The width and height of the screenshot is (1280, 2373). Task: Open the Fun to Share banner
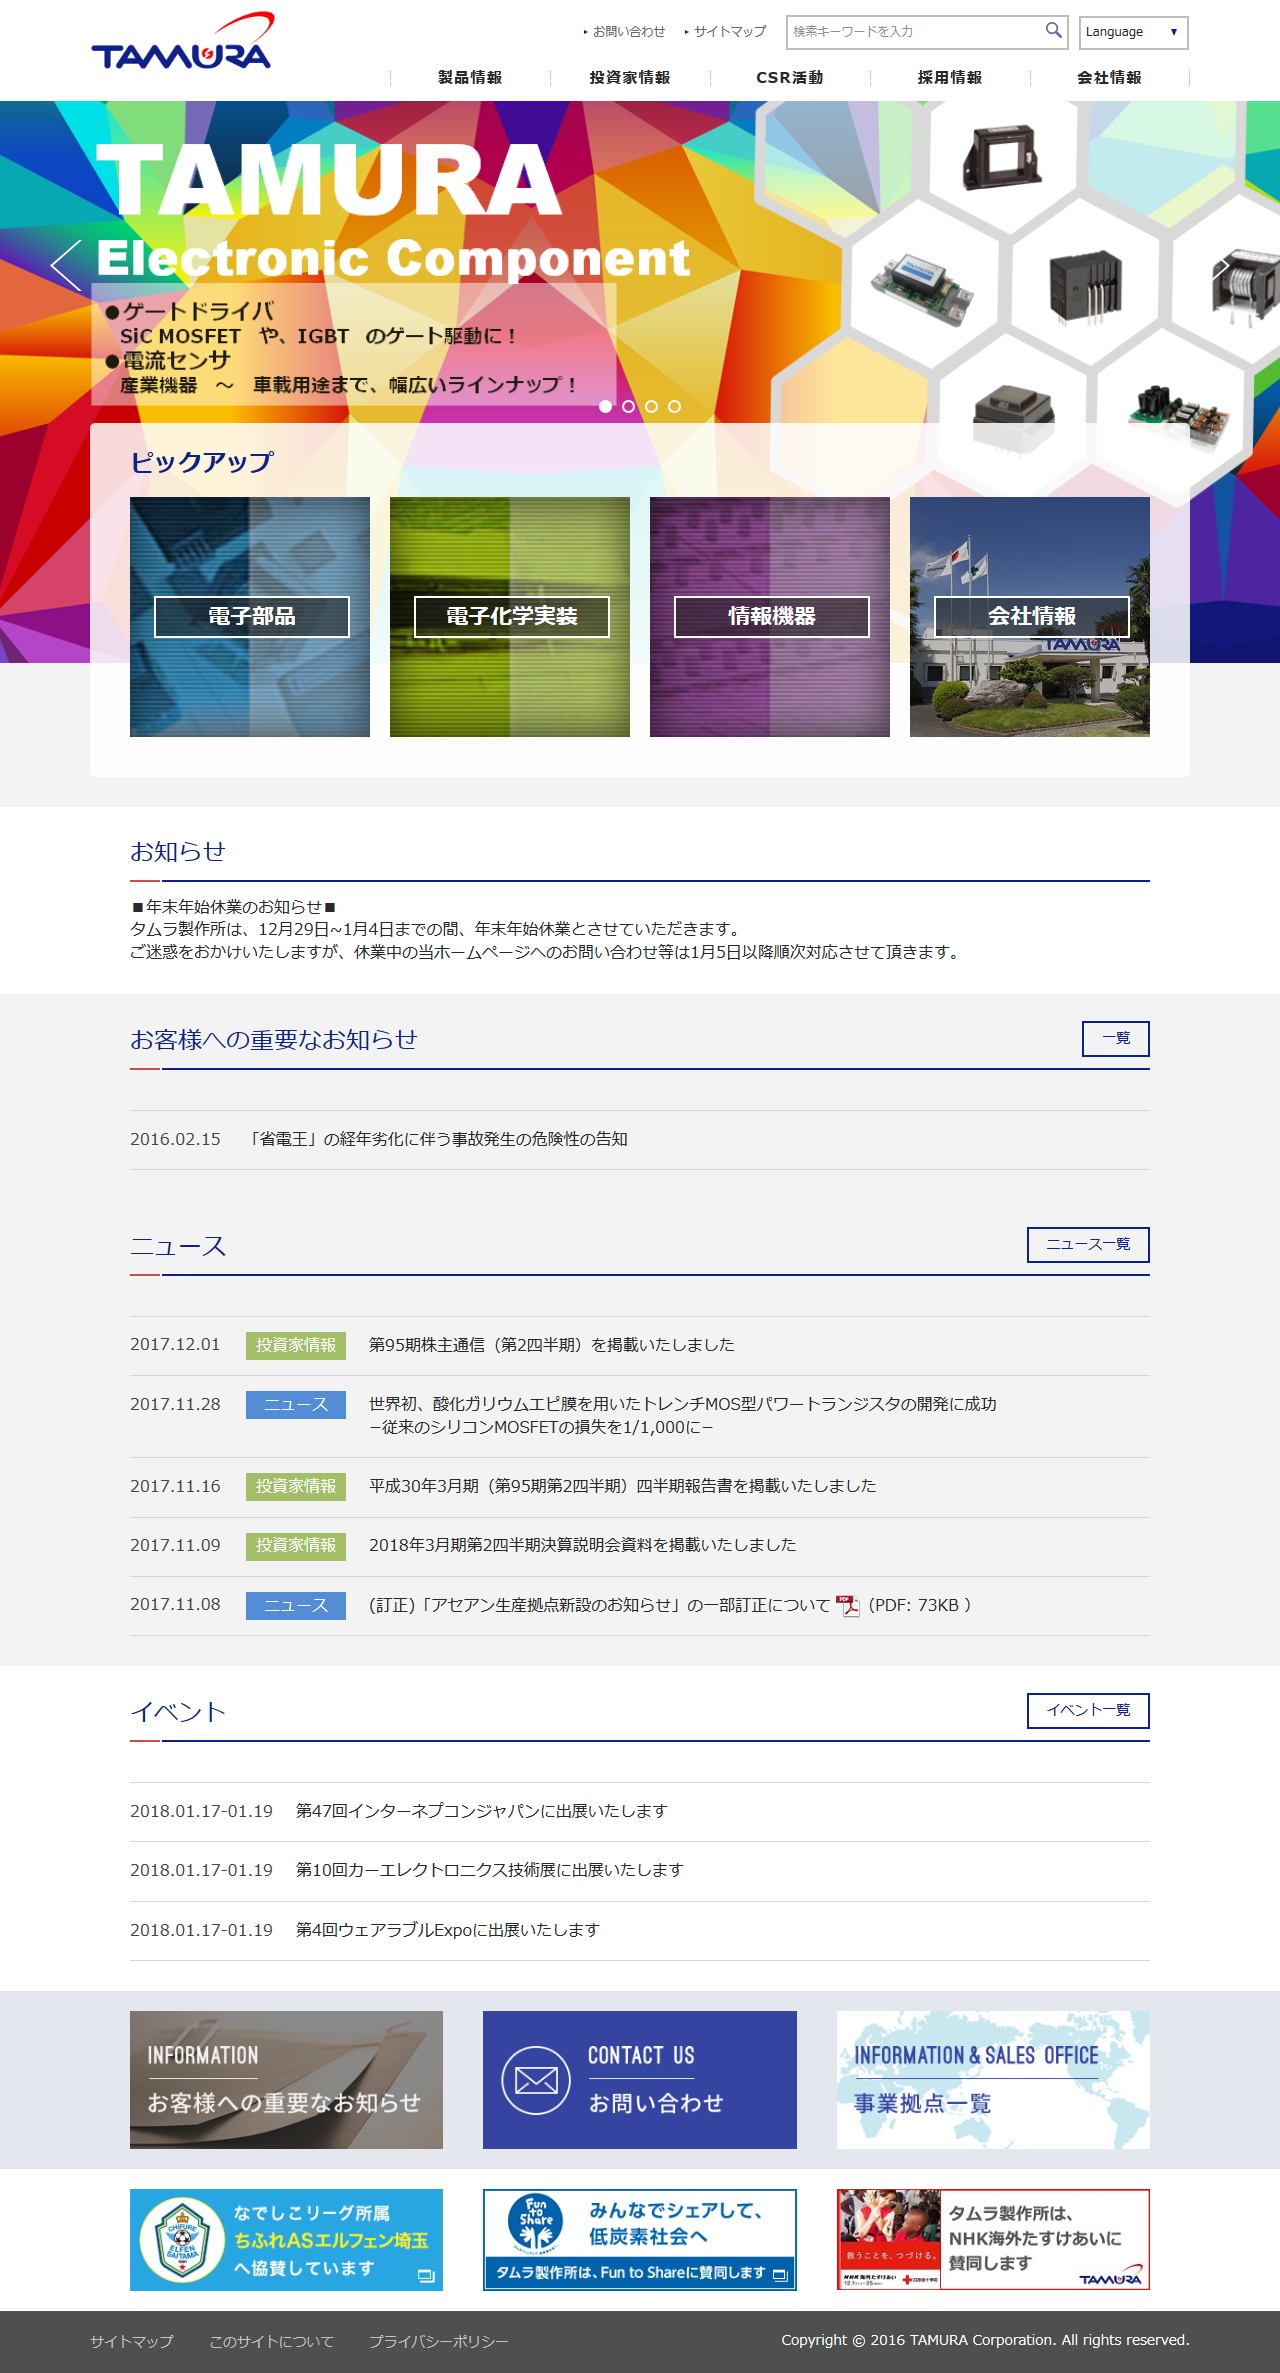[x=640, y=2240]
